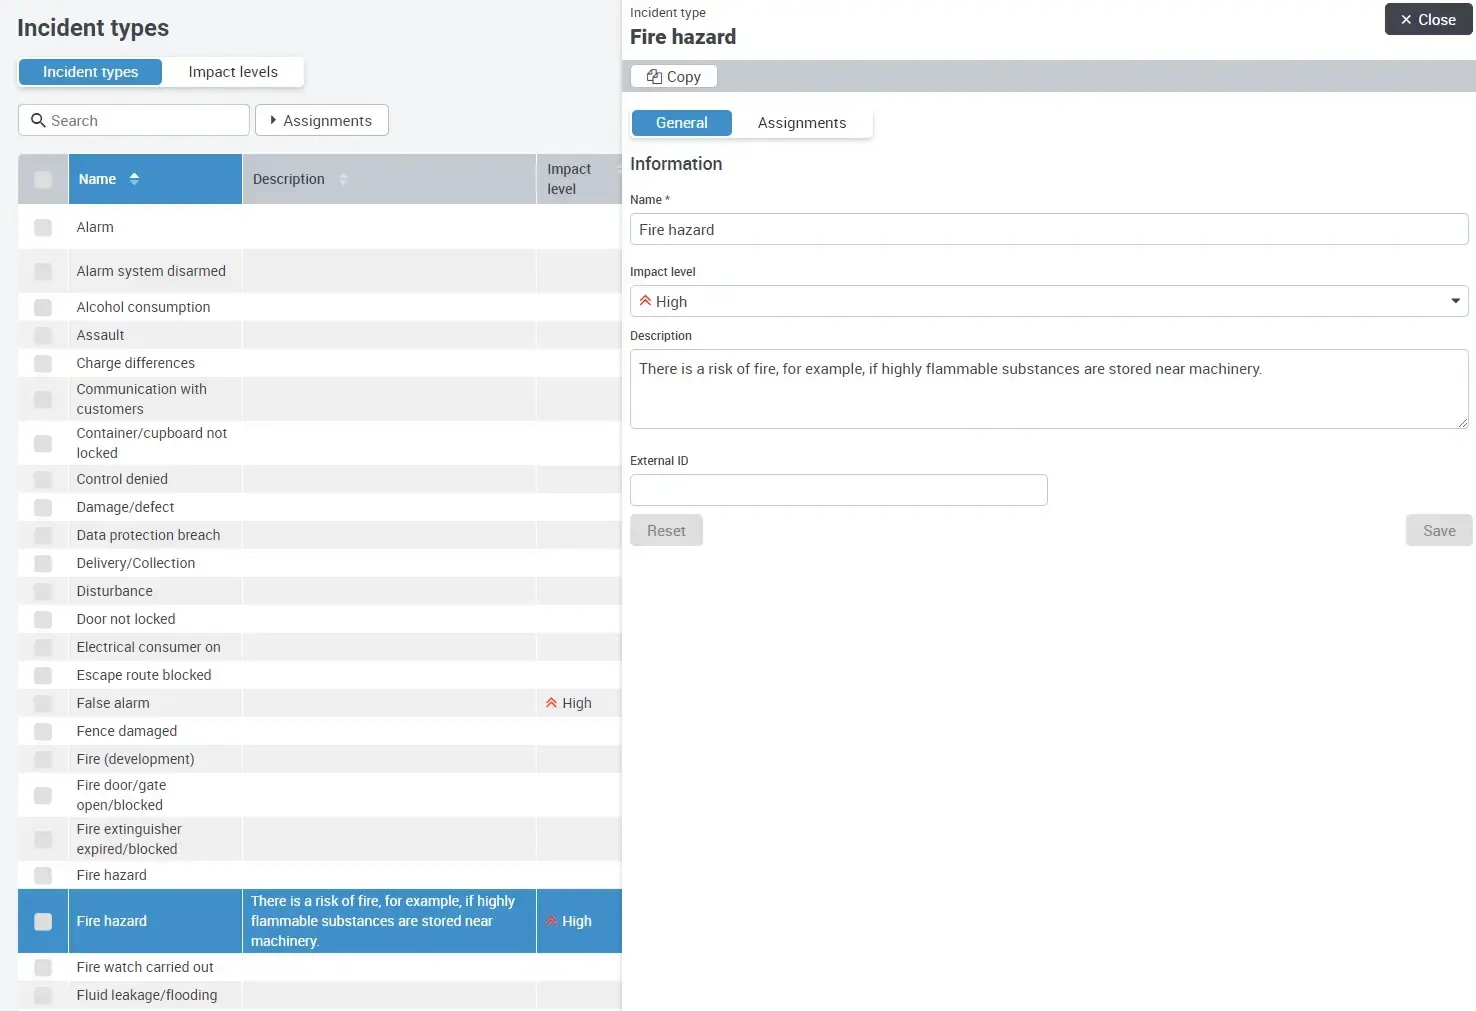Click the search magnifier icon
The height and width of the screenshot is (1011, 1476).
(37, 120)
